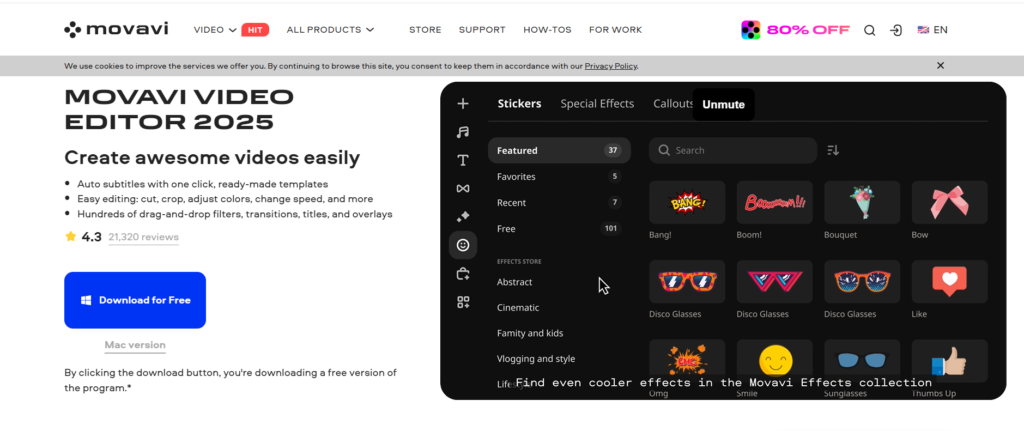Switch to the Special Effects tab
This screenshot has height=431, width=1024.
tap(597, 104)
